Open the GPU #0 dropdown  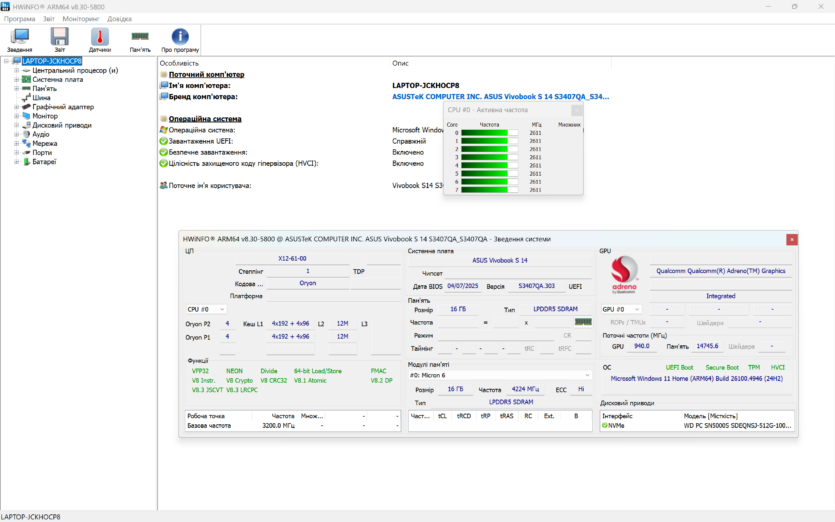621,309
